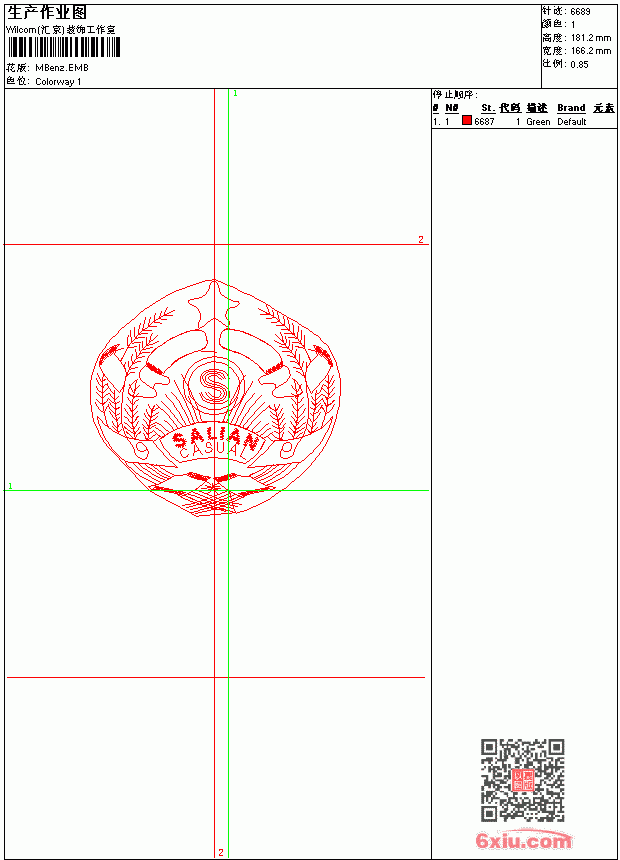This screenshot has width=620, height=860.
Task: Click the Brand column header
Action: (x=571, y=108)
